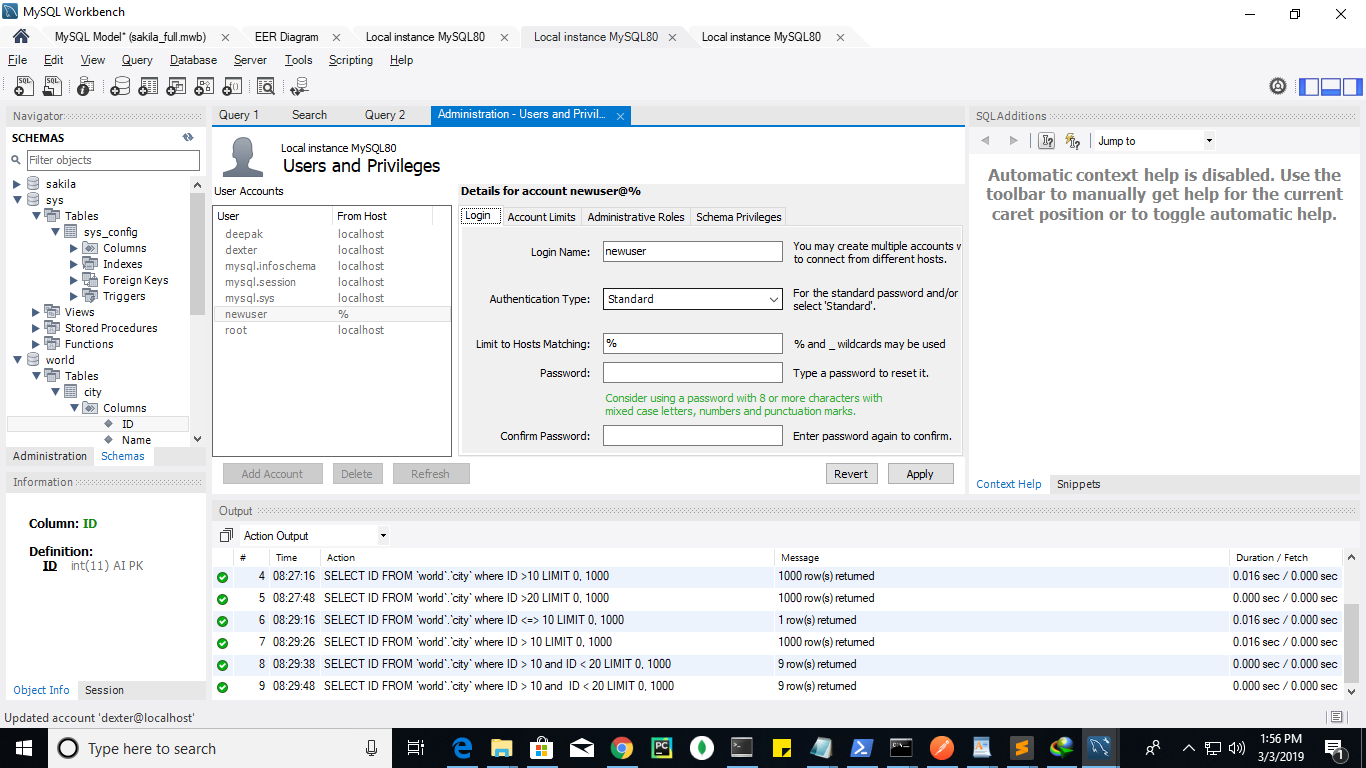The height and width of the screenshot is (768, 1366).
Task: Switch to the Session info tab
Action: (x=104, y=690)
